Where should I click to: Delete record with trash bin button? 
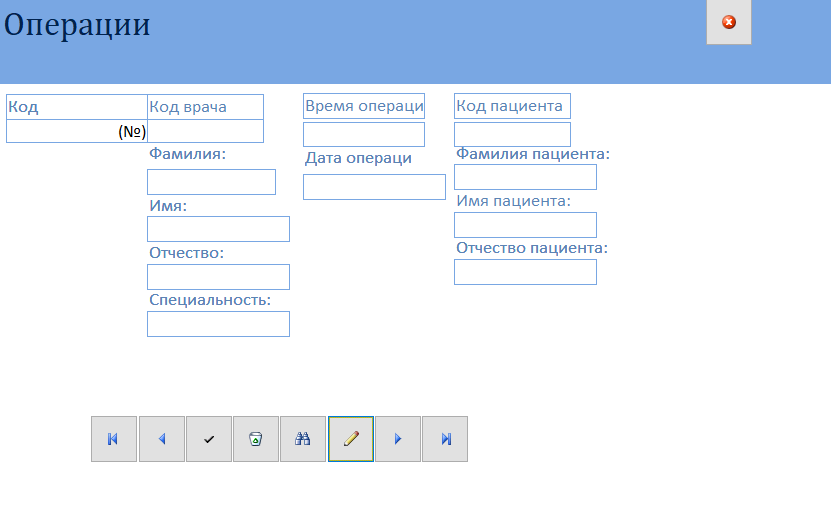tap(256, 439)
